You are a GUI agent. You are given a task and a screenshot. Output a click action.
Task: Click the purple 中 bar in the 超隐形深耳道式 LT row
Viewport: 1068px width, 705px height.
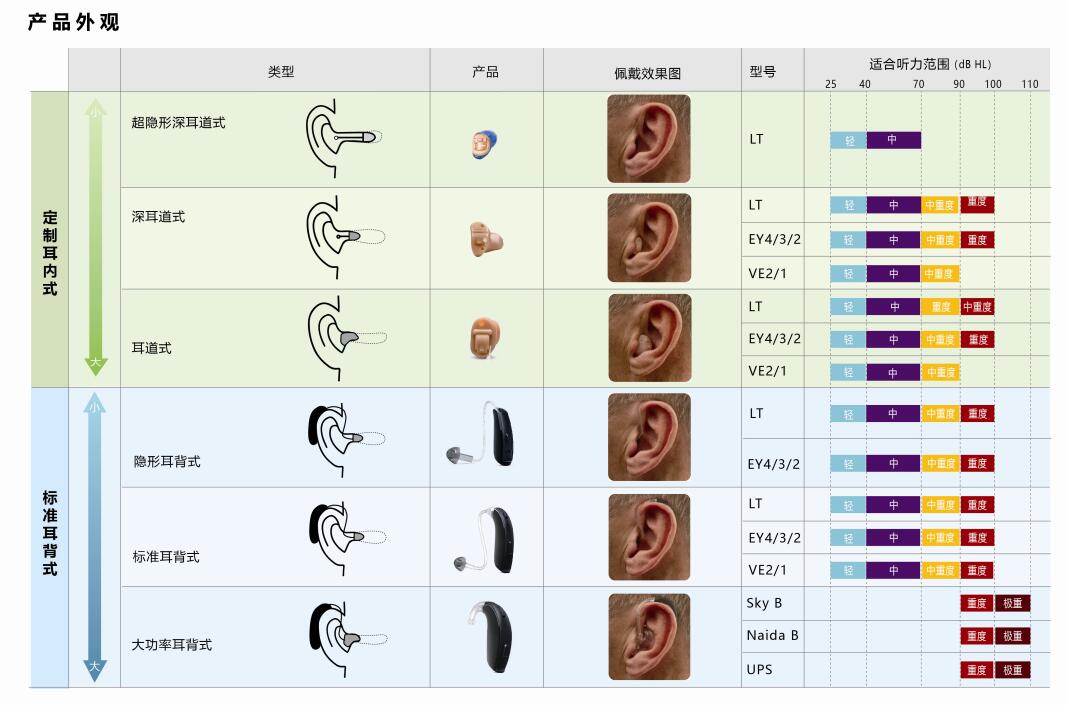pos(893,140)
